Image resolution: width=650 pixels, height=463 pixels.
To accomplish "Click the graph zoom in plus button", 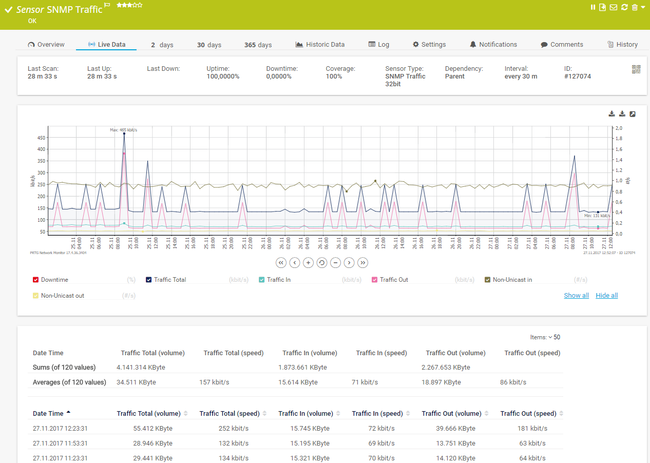I will pyautogui.click(x=308, y=262).
